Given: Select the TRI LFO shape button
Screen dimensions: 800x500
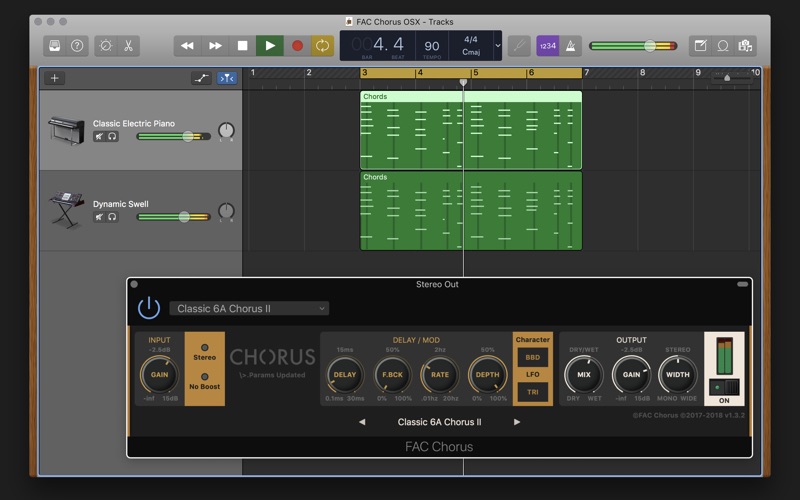Looking at the screenshot, I should click(533, 392).
